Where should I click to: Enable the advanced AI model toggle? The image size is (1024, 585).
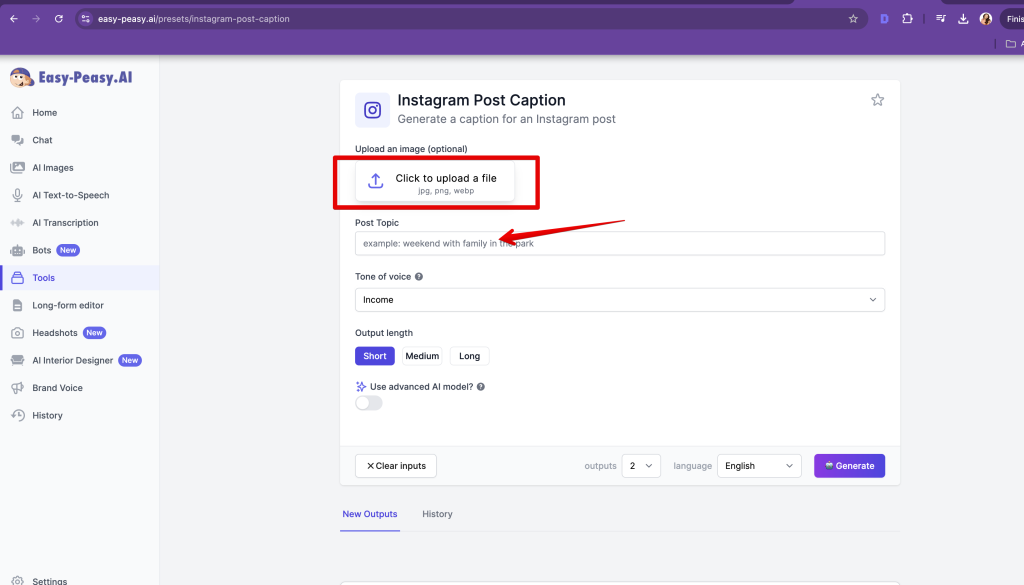pos(369,403)
